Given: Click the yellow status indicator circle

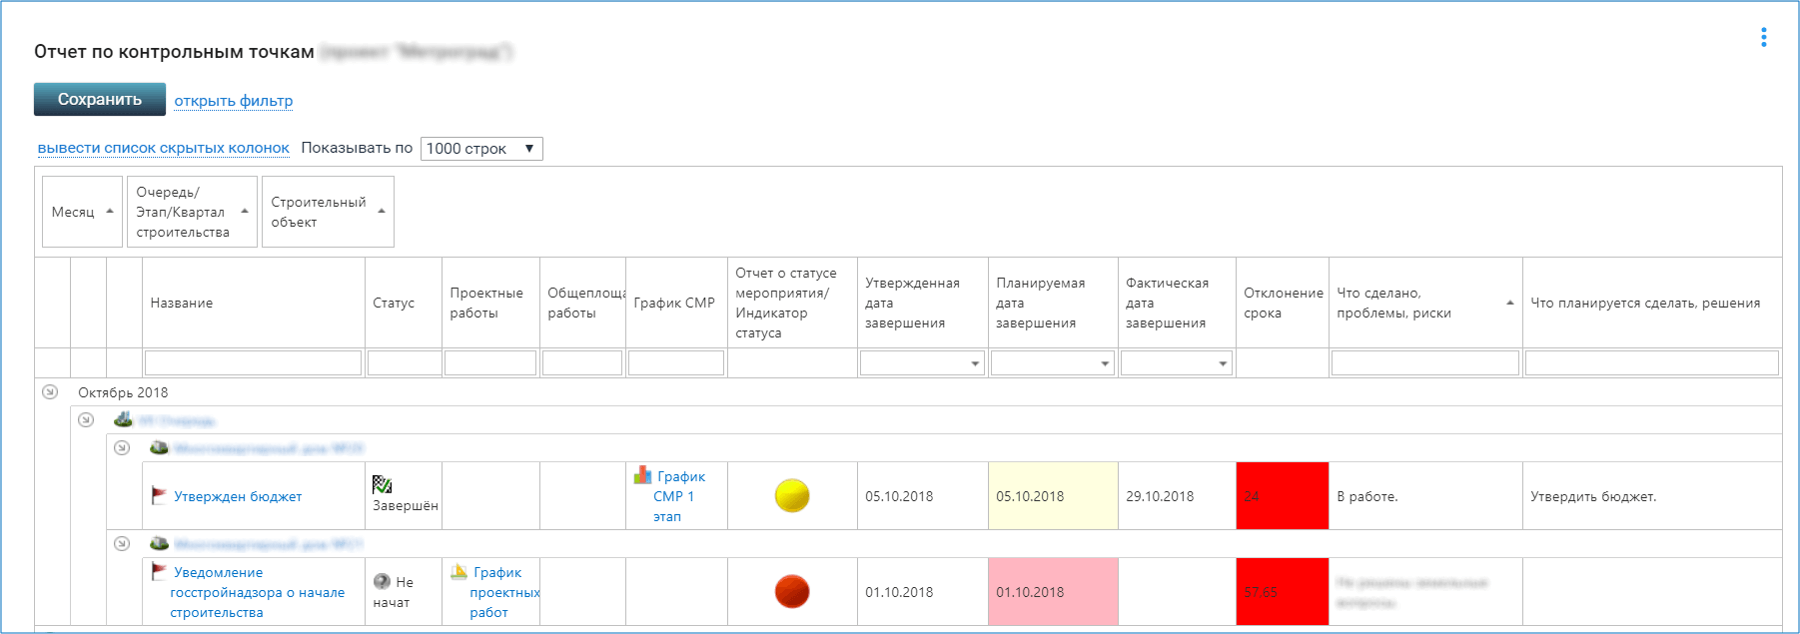Looking at the screenshot, I should pyautogui.click(x=792, y=496).
